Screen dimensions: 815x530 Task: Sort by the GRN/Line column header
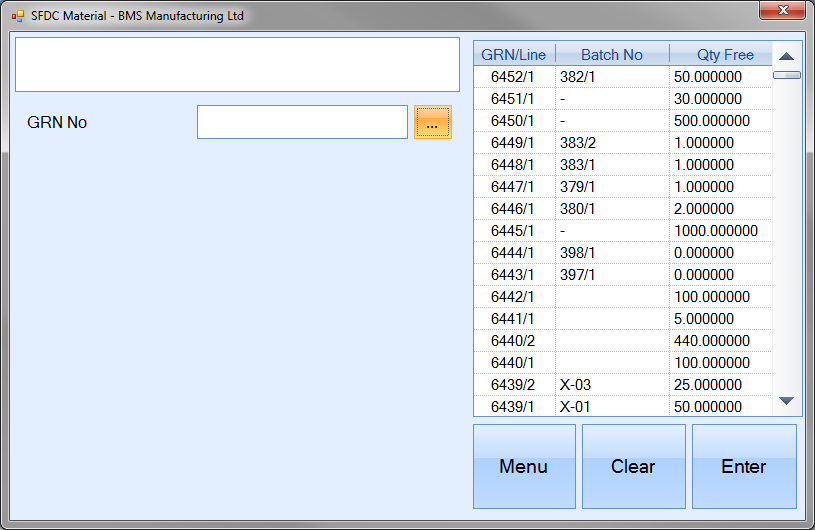pos(513,55)
